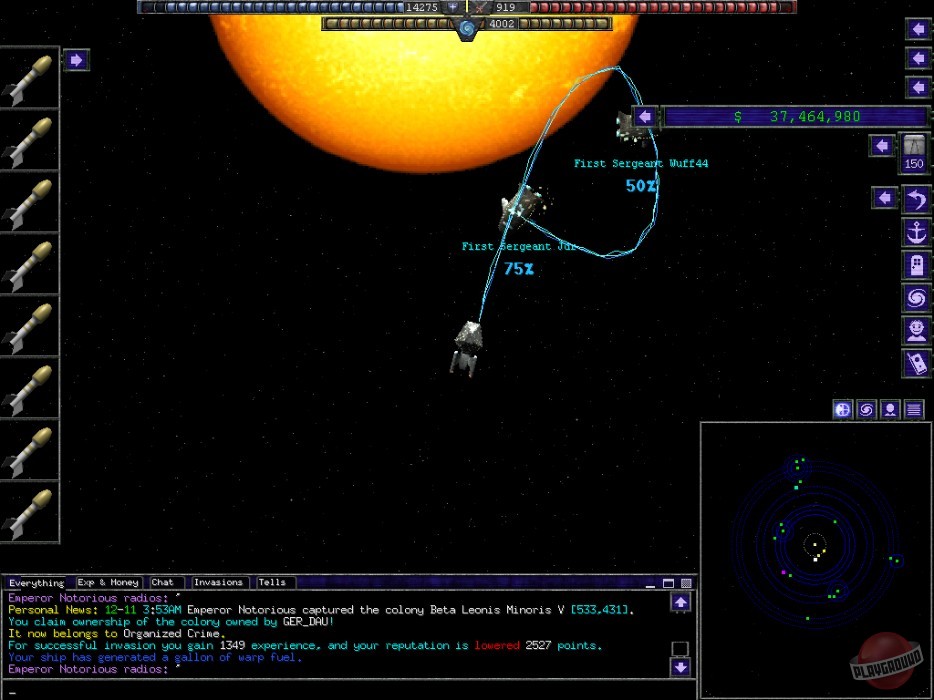Click the chat scroll-up arrow

point(681,602)
